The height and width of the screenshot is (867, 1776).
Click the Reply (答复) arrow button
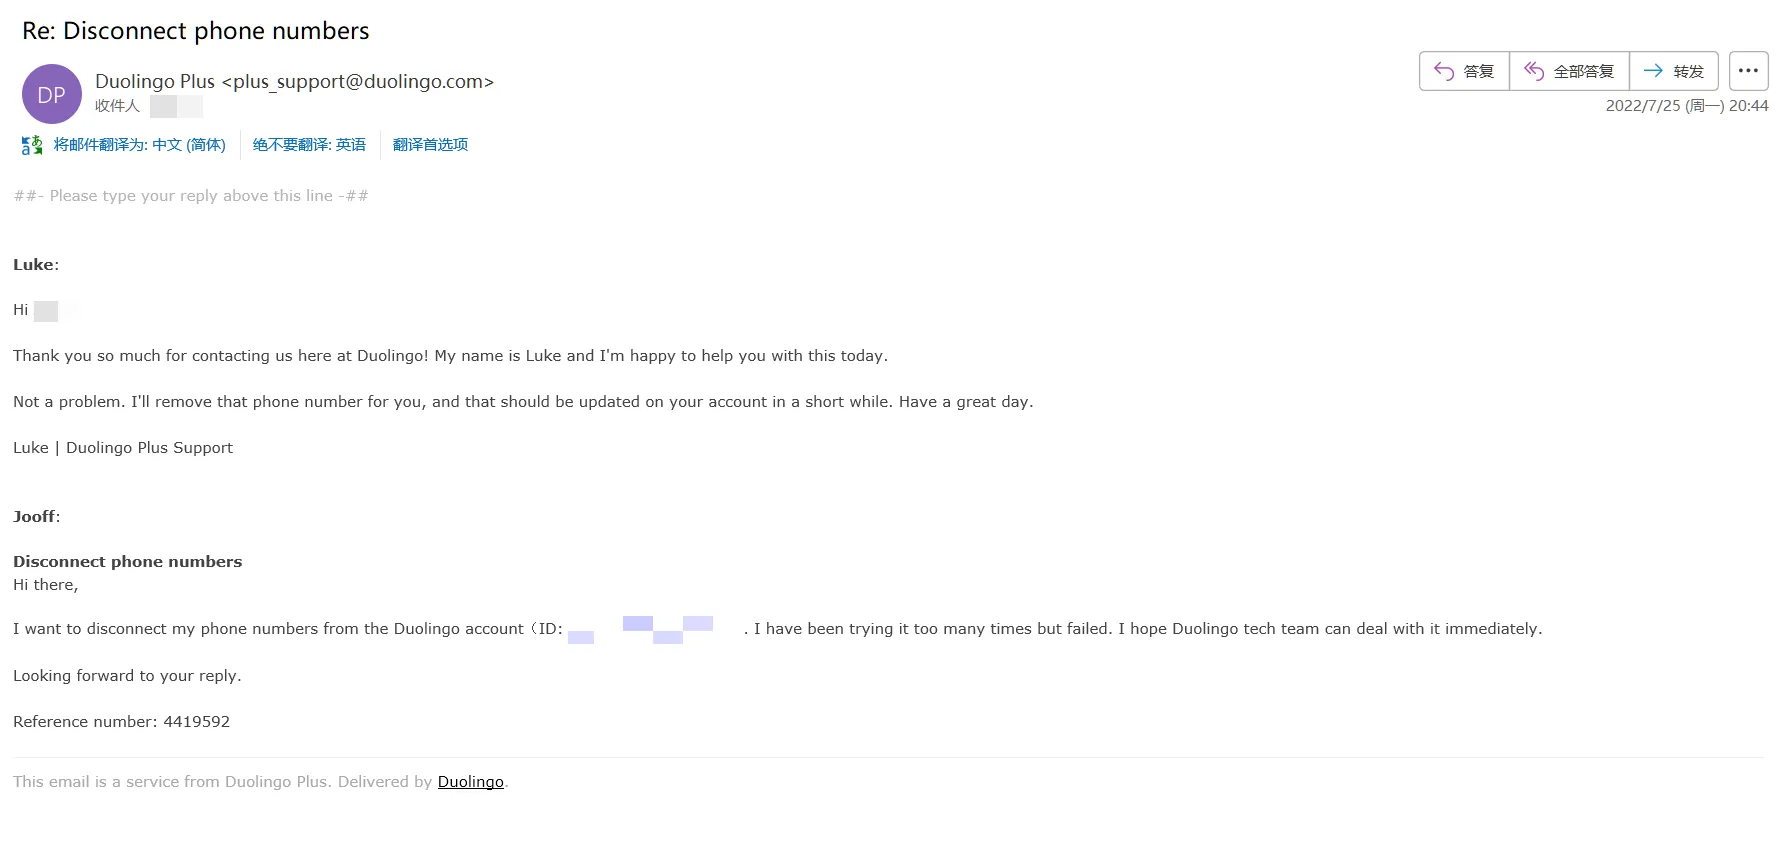1464,71
